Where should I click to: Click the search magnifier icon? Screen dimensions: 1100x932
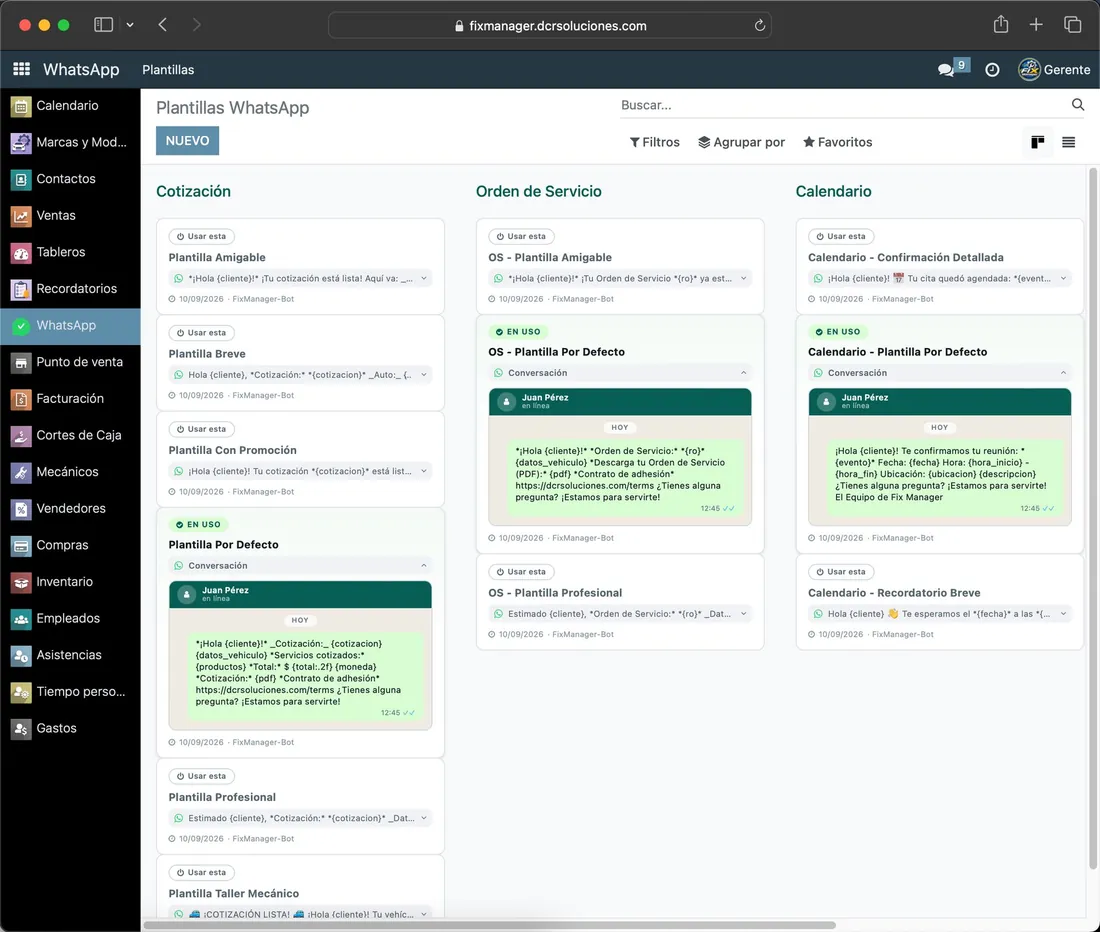[x=1078, y=104]
